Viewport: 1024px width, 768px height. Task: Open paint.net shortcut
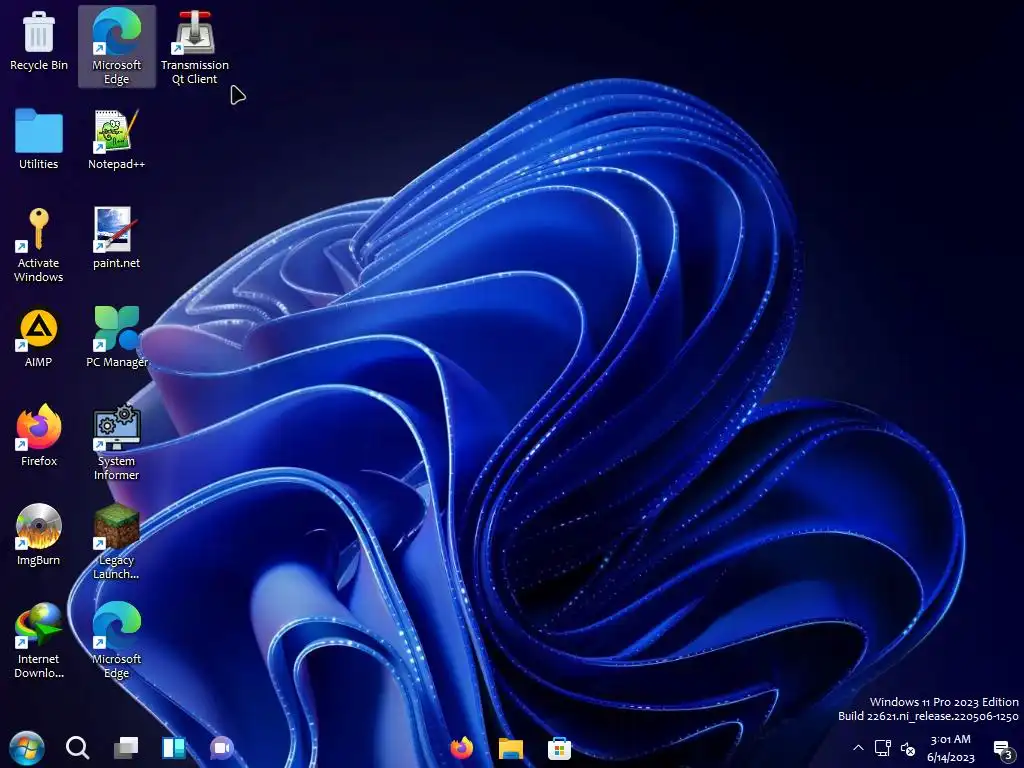pyautogui.click(x=116, y=238)
